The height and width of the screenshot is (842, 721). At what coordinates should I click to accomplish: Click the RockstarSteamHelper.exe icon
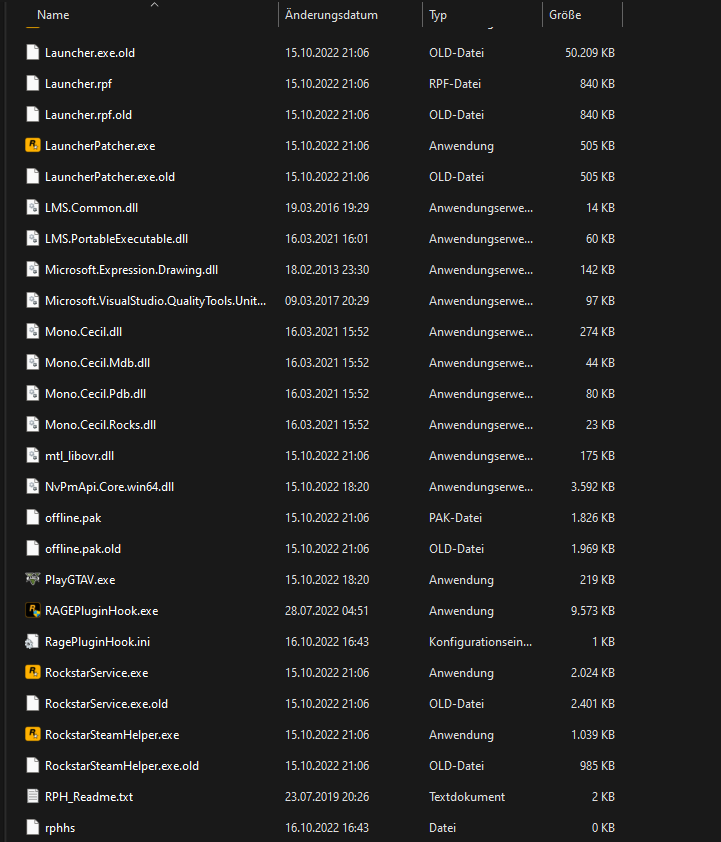coord(32,734)
